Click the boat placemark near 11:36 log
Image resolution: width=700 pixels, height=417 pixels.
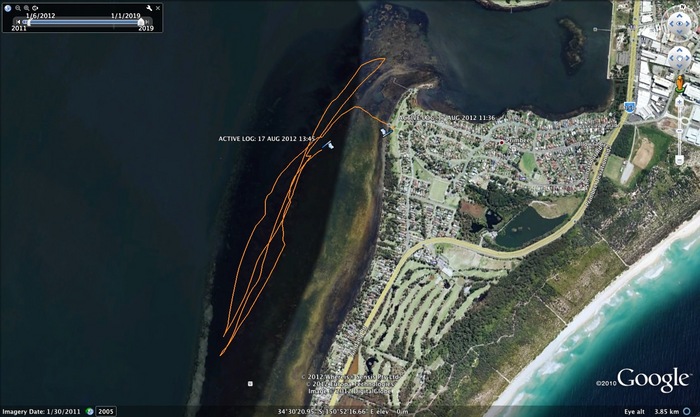[x=385, y=131]
